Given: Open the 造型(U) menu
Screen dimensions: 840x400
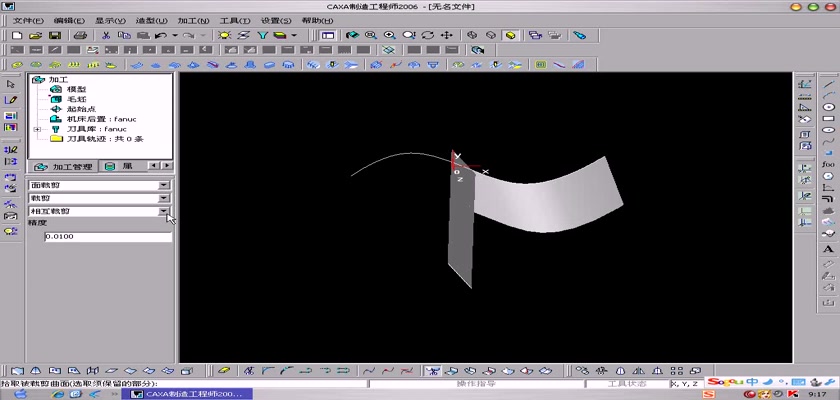Looking at the screenshot, I should (152, 20).
